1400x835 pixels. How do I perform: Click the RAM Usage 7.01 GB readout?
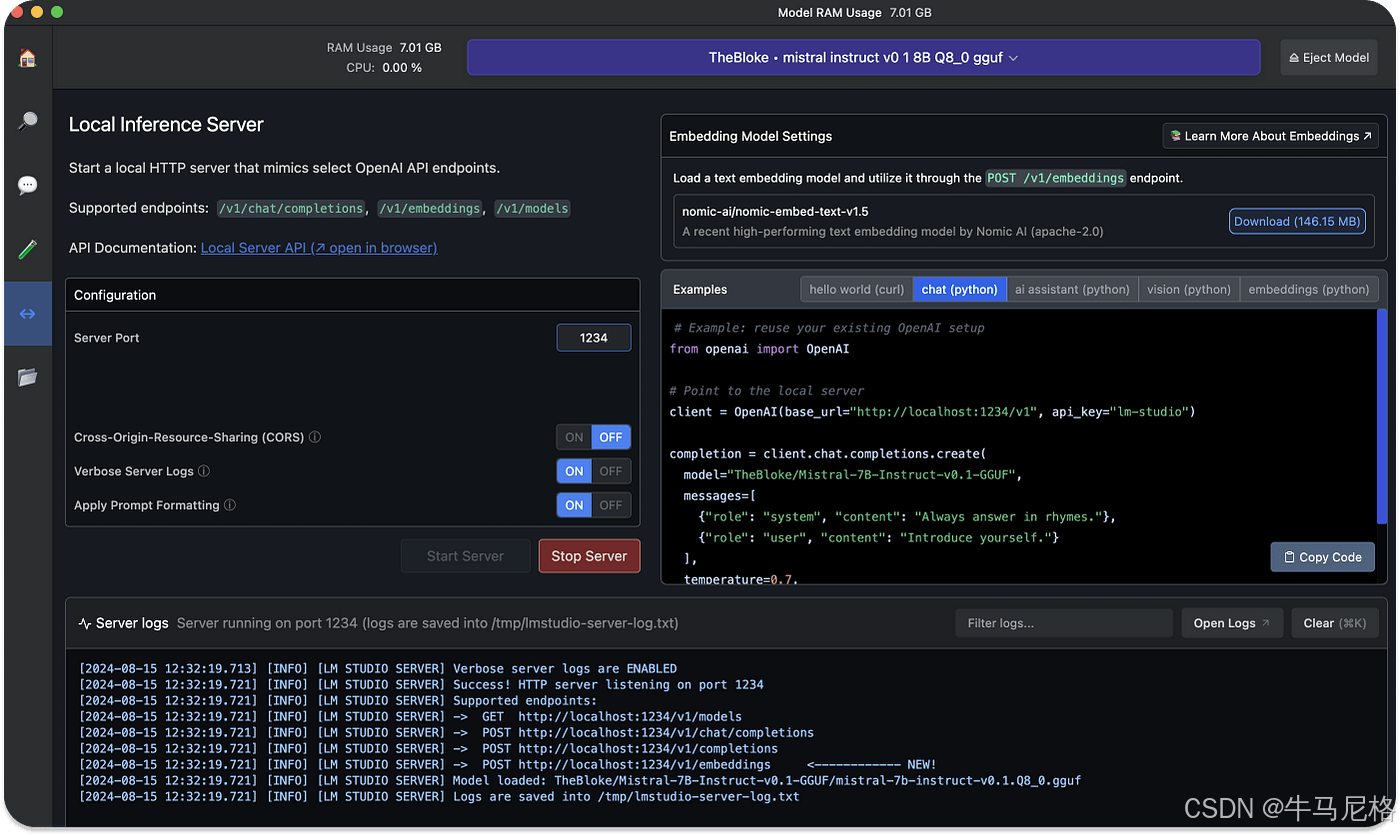pyautogui.click(x=384, y=47)
